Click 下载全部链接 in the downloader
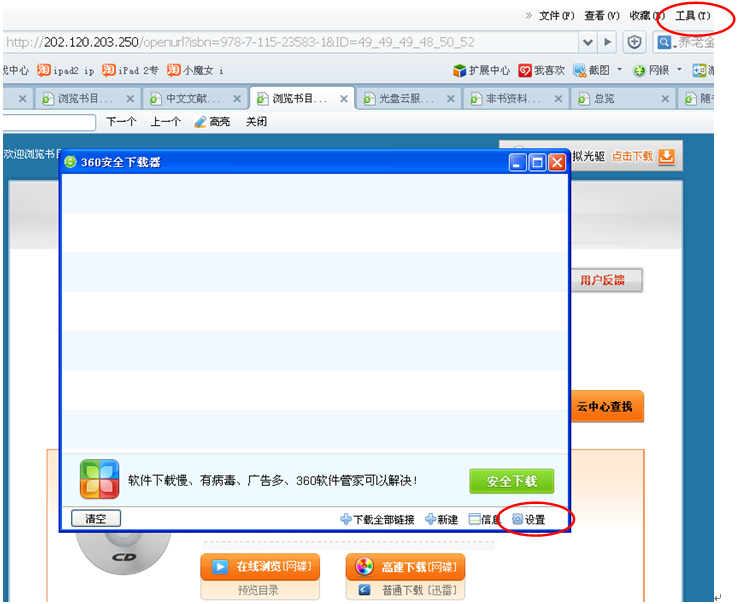This screenshot has height=604, width=737. click(x=377, y=519)
